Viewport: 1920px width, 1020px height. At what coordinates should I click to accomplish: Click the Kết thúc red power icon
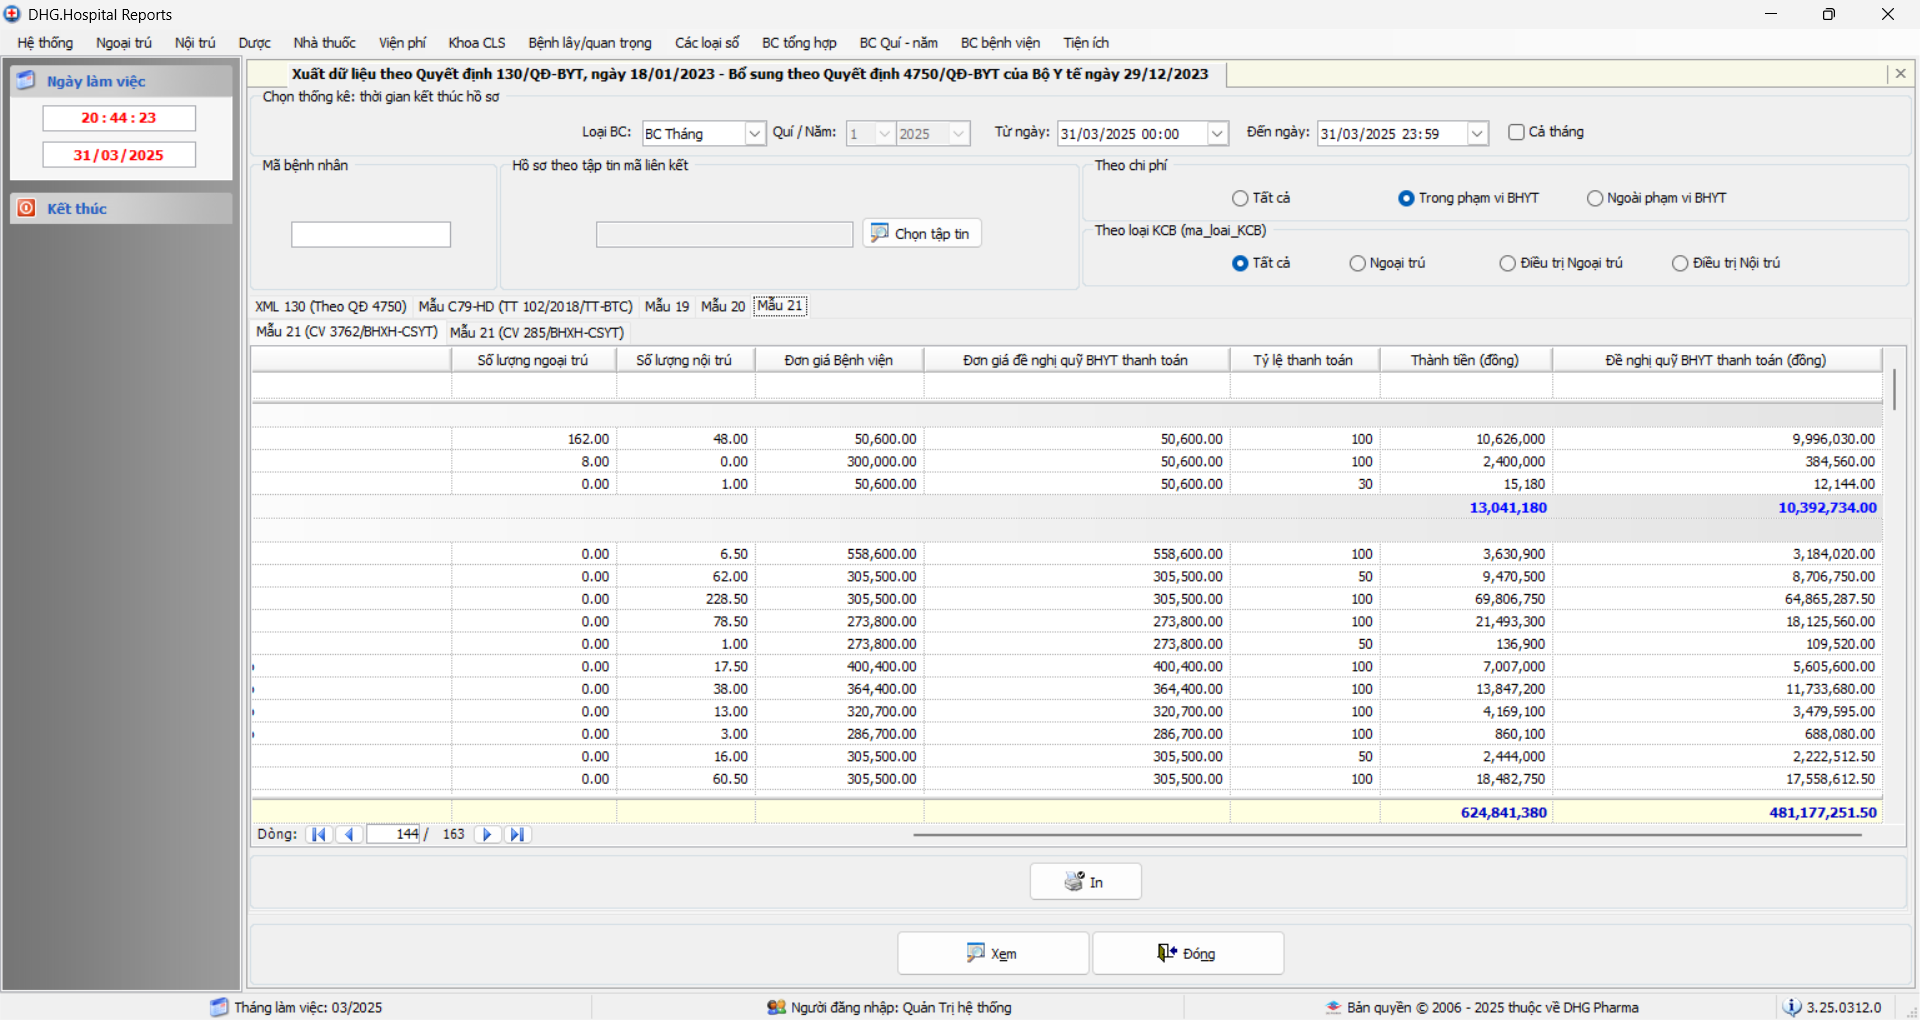point(27,208)
